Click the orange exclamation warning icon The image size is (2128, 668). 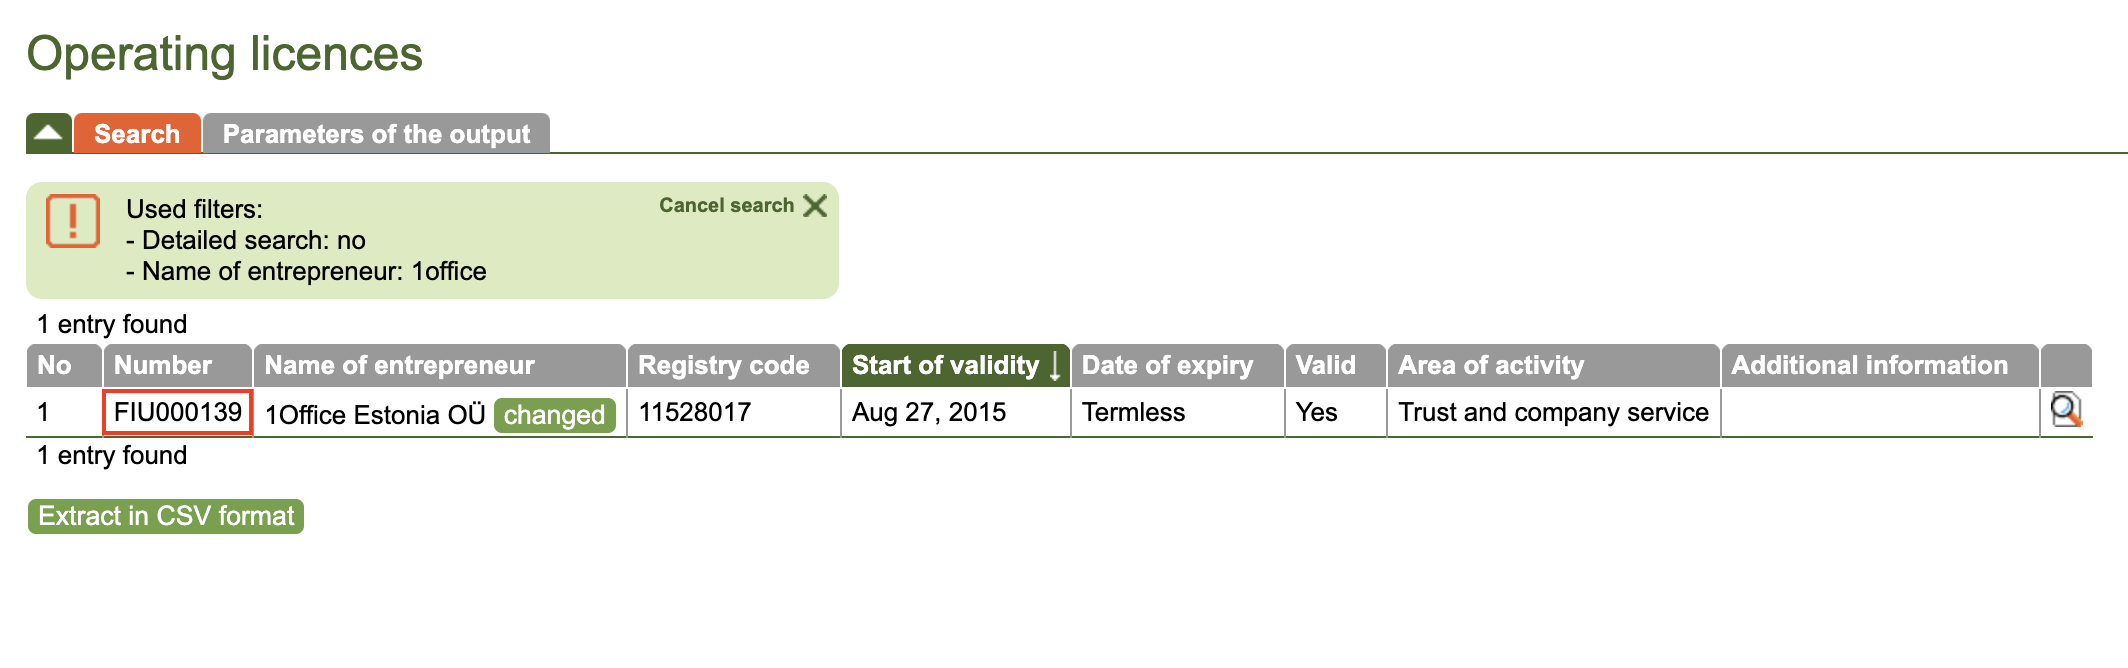pyautogui.click(x=73, y=221)
